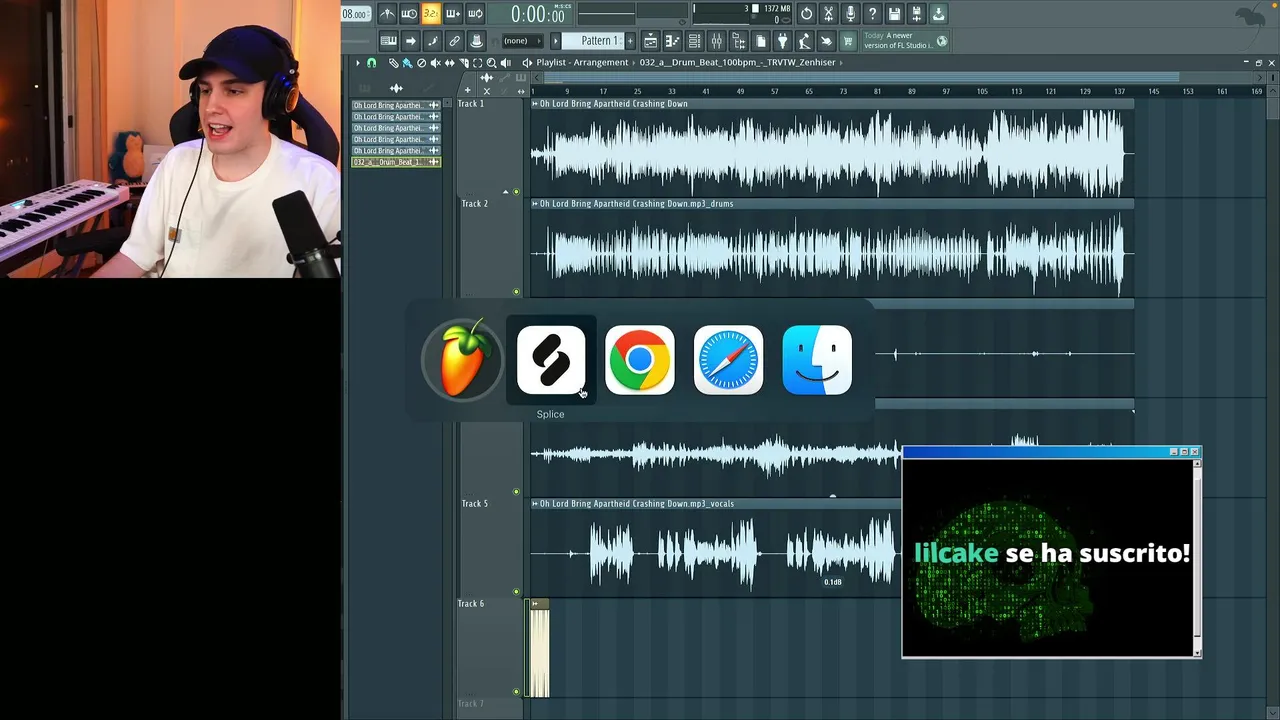Viewport: 1280px width, 720px height.
Task: Click the export download icon
Action: (939, 14)
